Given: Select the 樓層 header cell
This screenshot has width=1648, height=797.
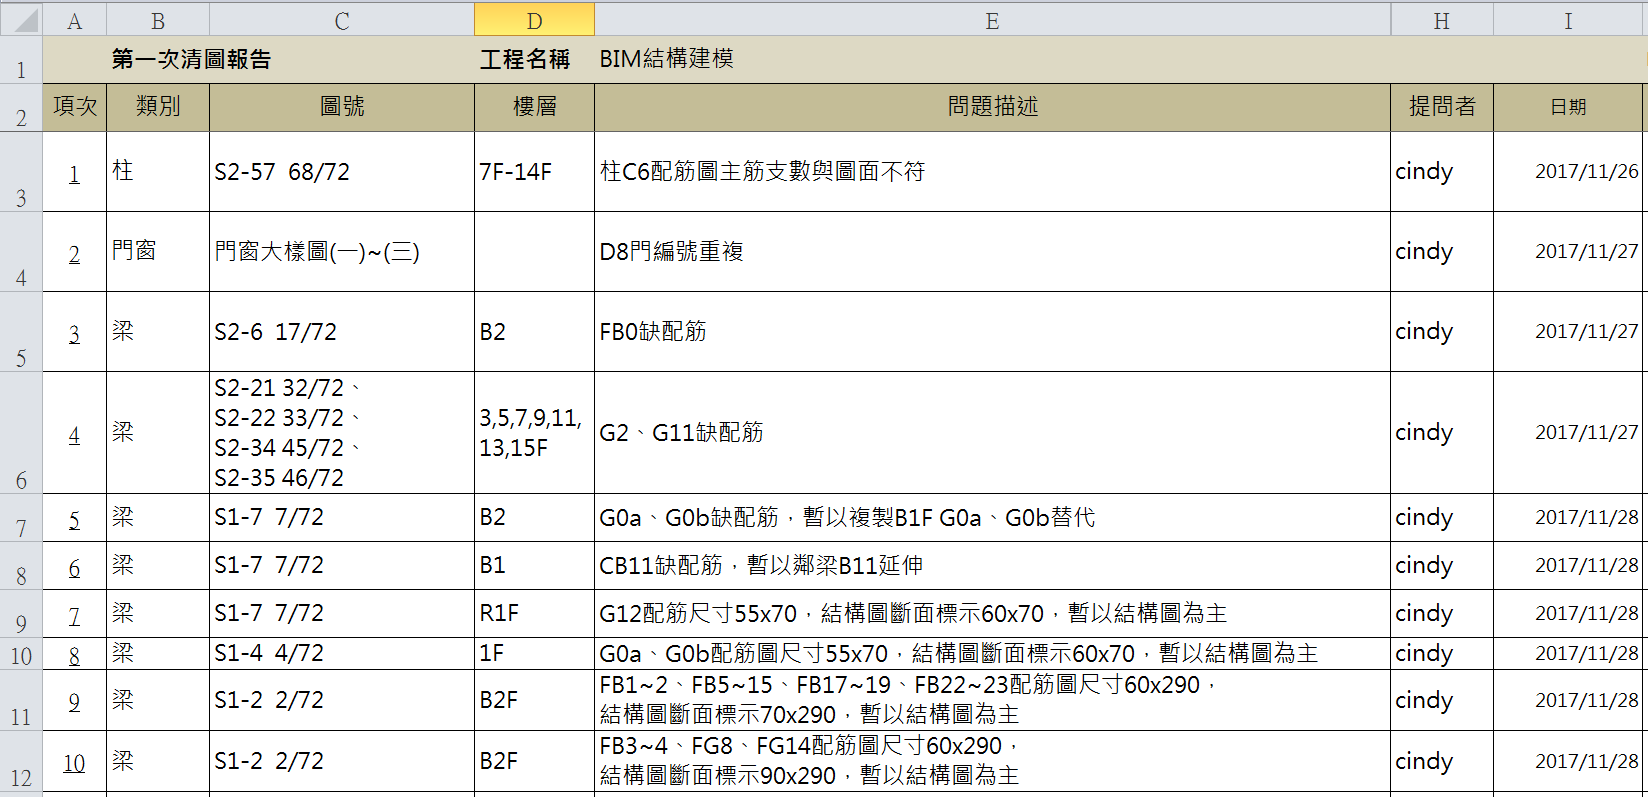Looking at the screenshot, I should click(534, 107).
